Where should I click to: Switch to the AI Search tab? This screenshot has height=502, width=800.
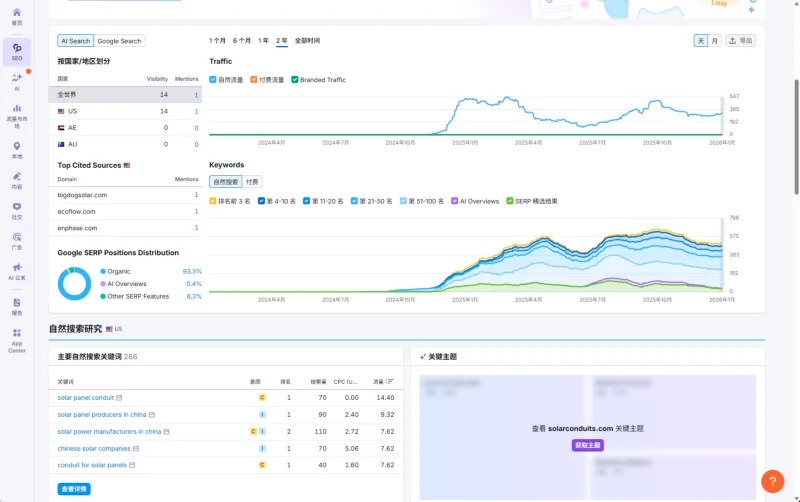[x=76, y=41]
